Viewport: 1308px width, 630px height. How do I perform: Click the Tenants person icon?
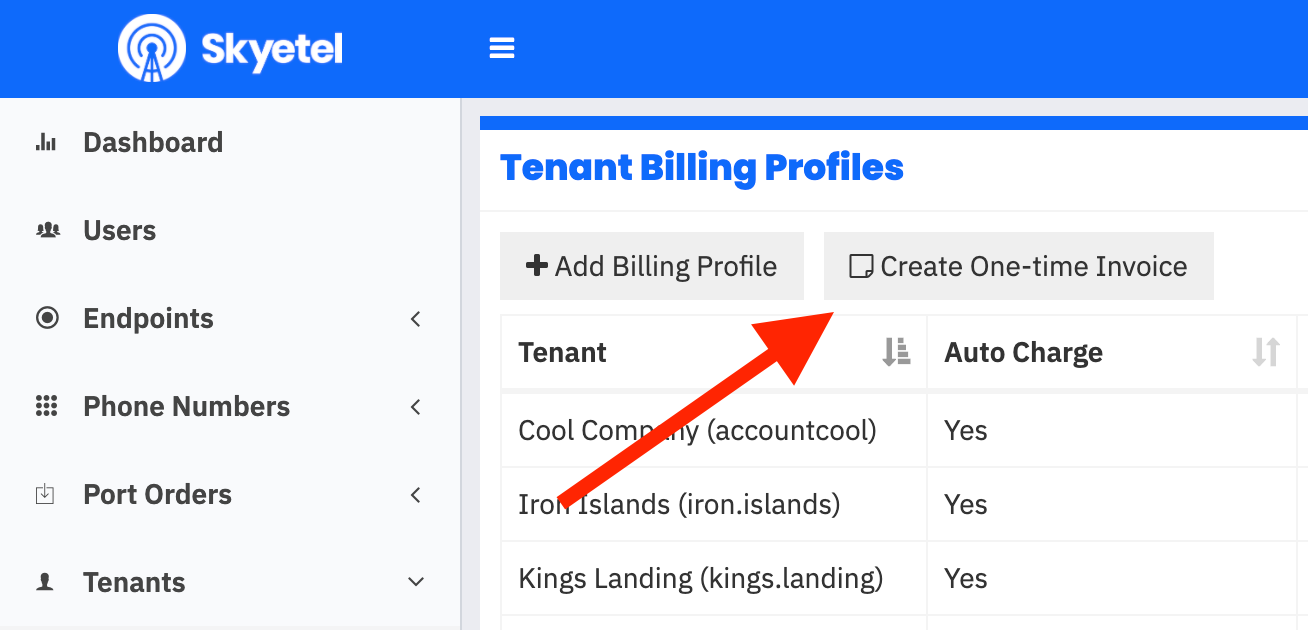pyautogui.click(x=45, y=582)
